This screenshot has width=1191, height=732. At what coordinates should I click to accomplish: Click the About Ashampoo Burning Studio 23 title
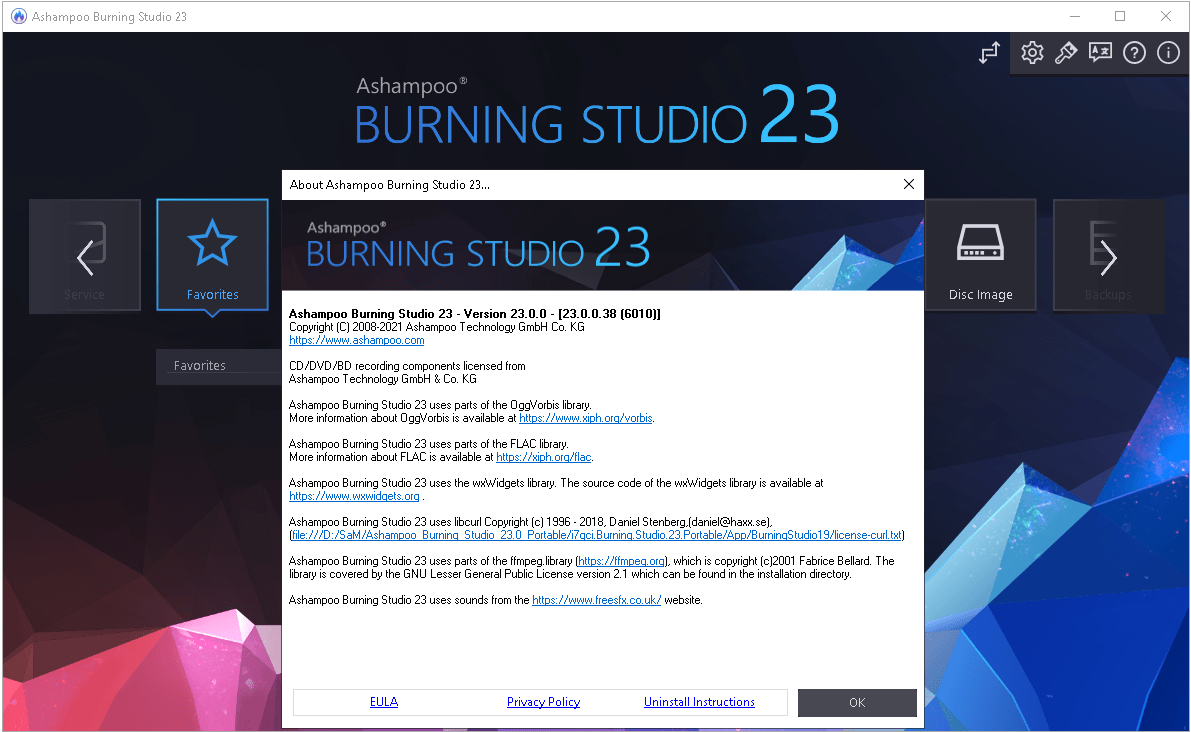coord(390,185)
